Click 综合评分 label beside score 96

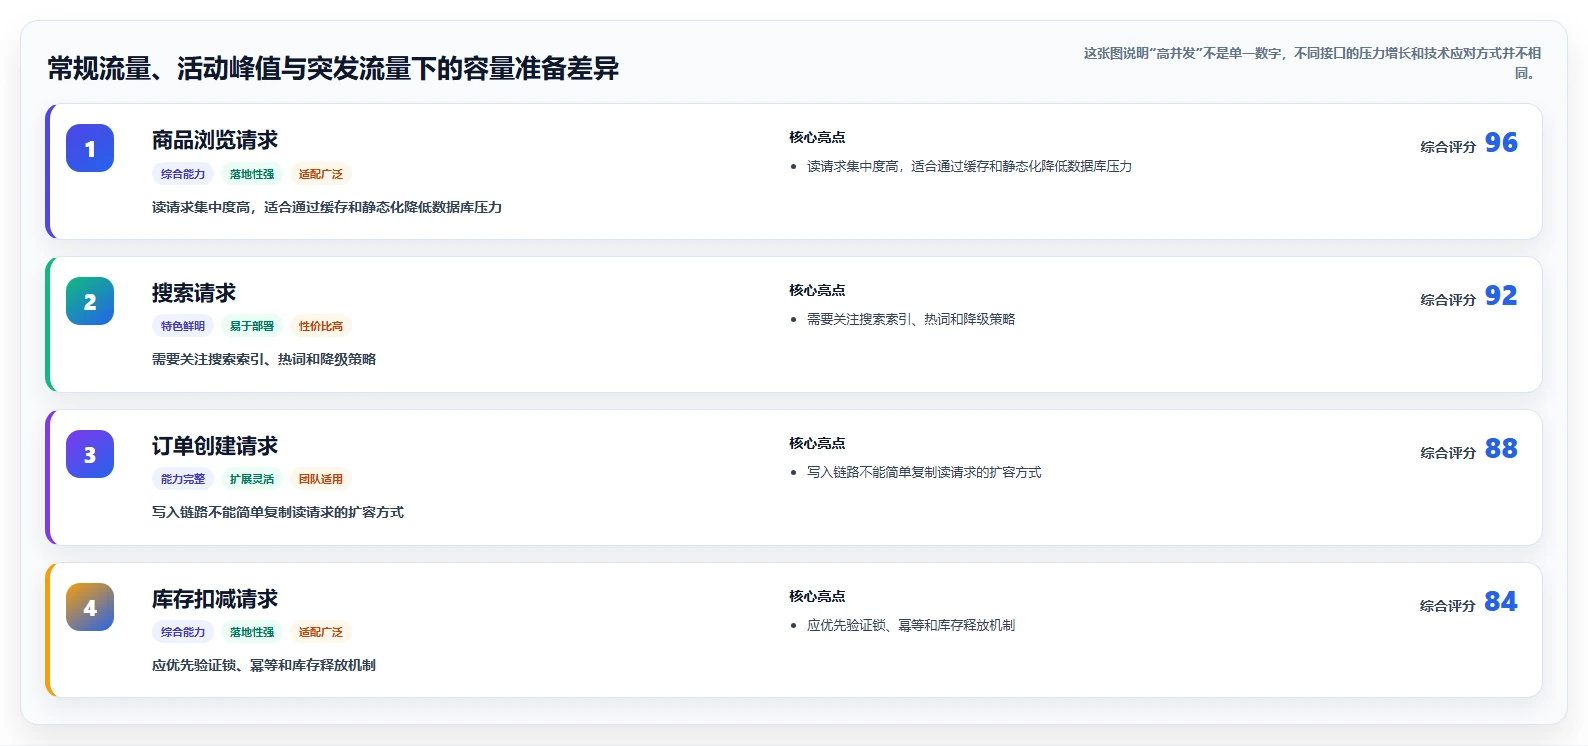(x=1448, y=147)
